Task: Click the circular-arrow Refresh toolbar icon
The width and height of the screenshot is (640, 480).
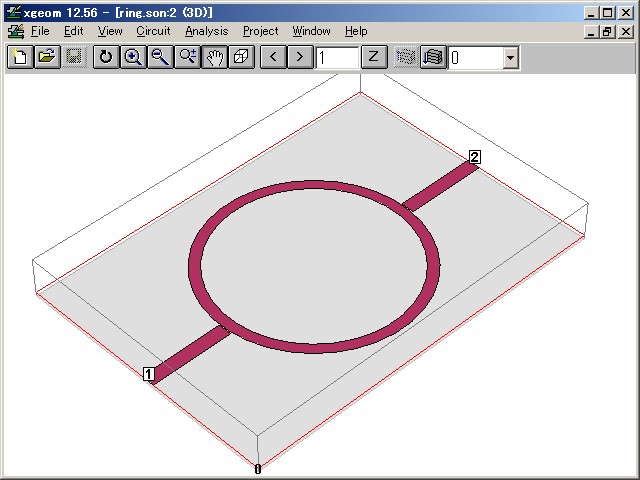Action: coord(106,57)
